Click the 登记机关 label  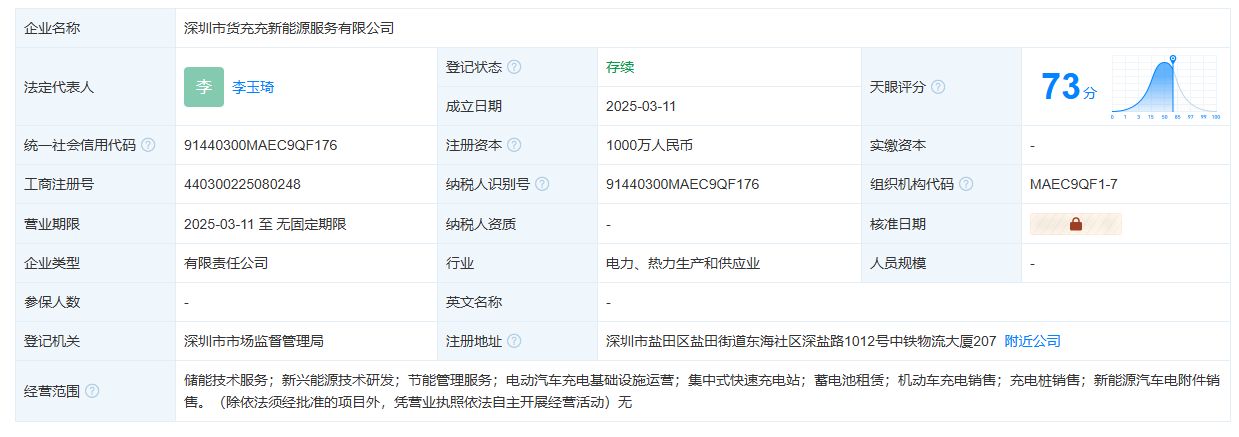click(52, 341)
